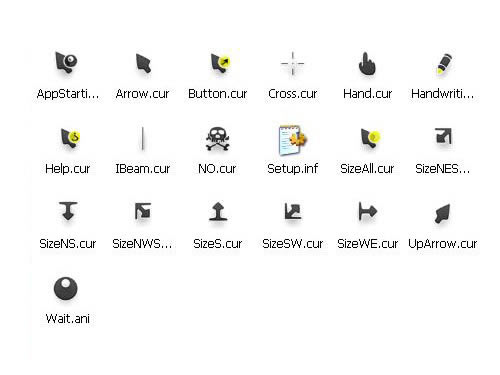Select the SizeNS.cur down arrow icon
The width and height of the screenshot is (500, 375).
click(68, 211)
